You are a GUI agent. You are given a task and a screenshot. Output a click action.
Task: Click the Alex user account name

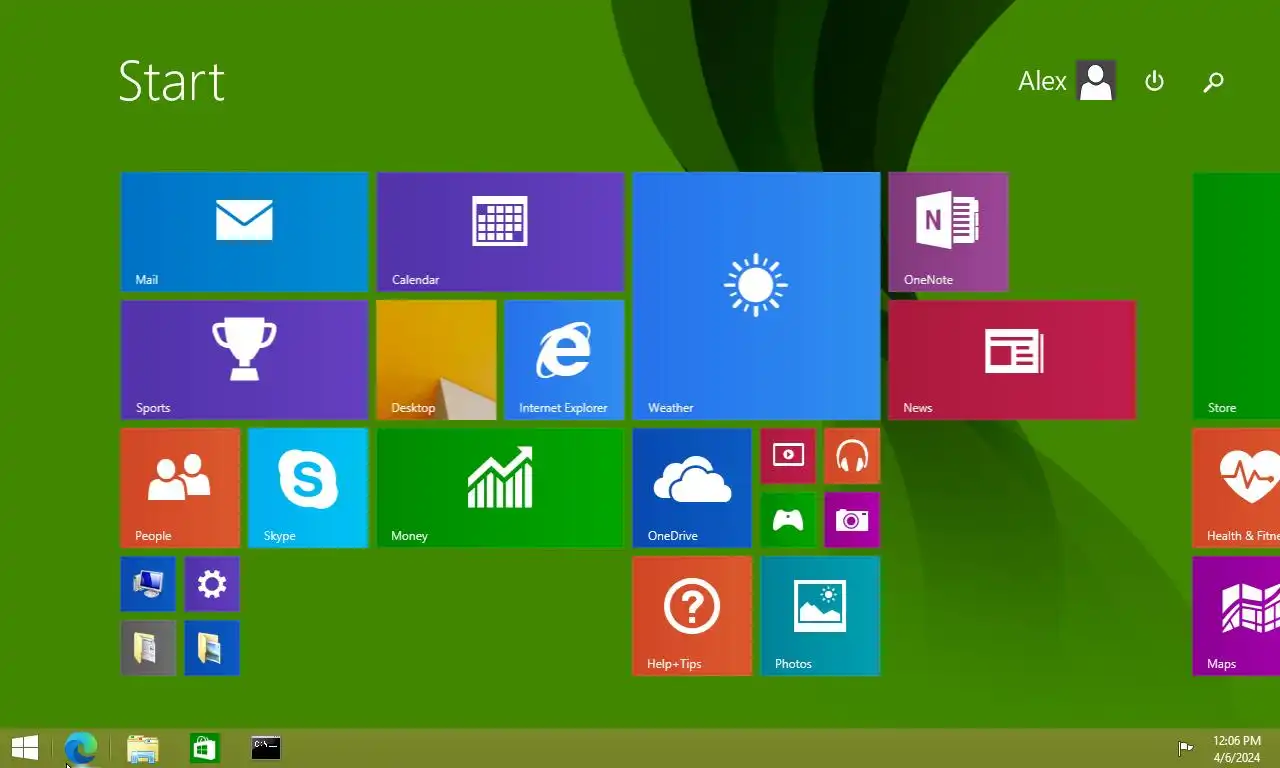(x=1042, y=81)
